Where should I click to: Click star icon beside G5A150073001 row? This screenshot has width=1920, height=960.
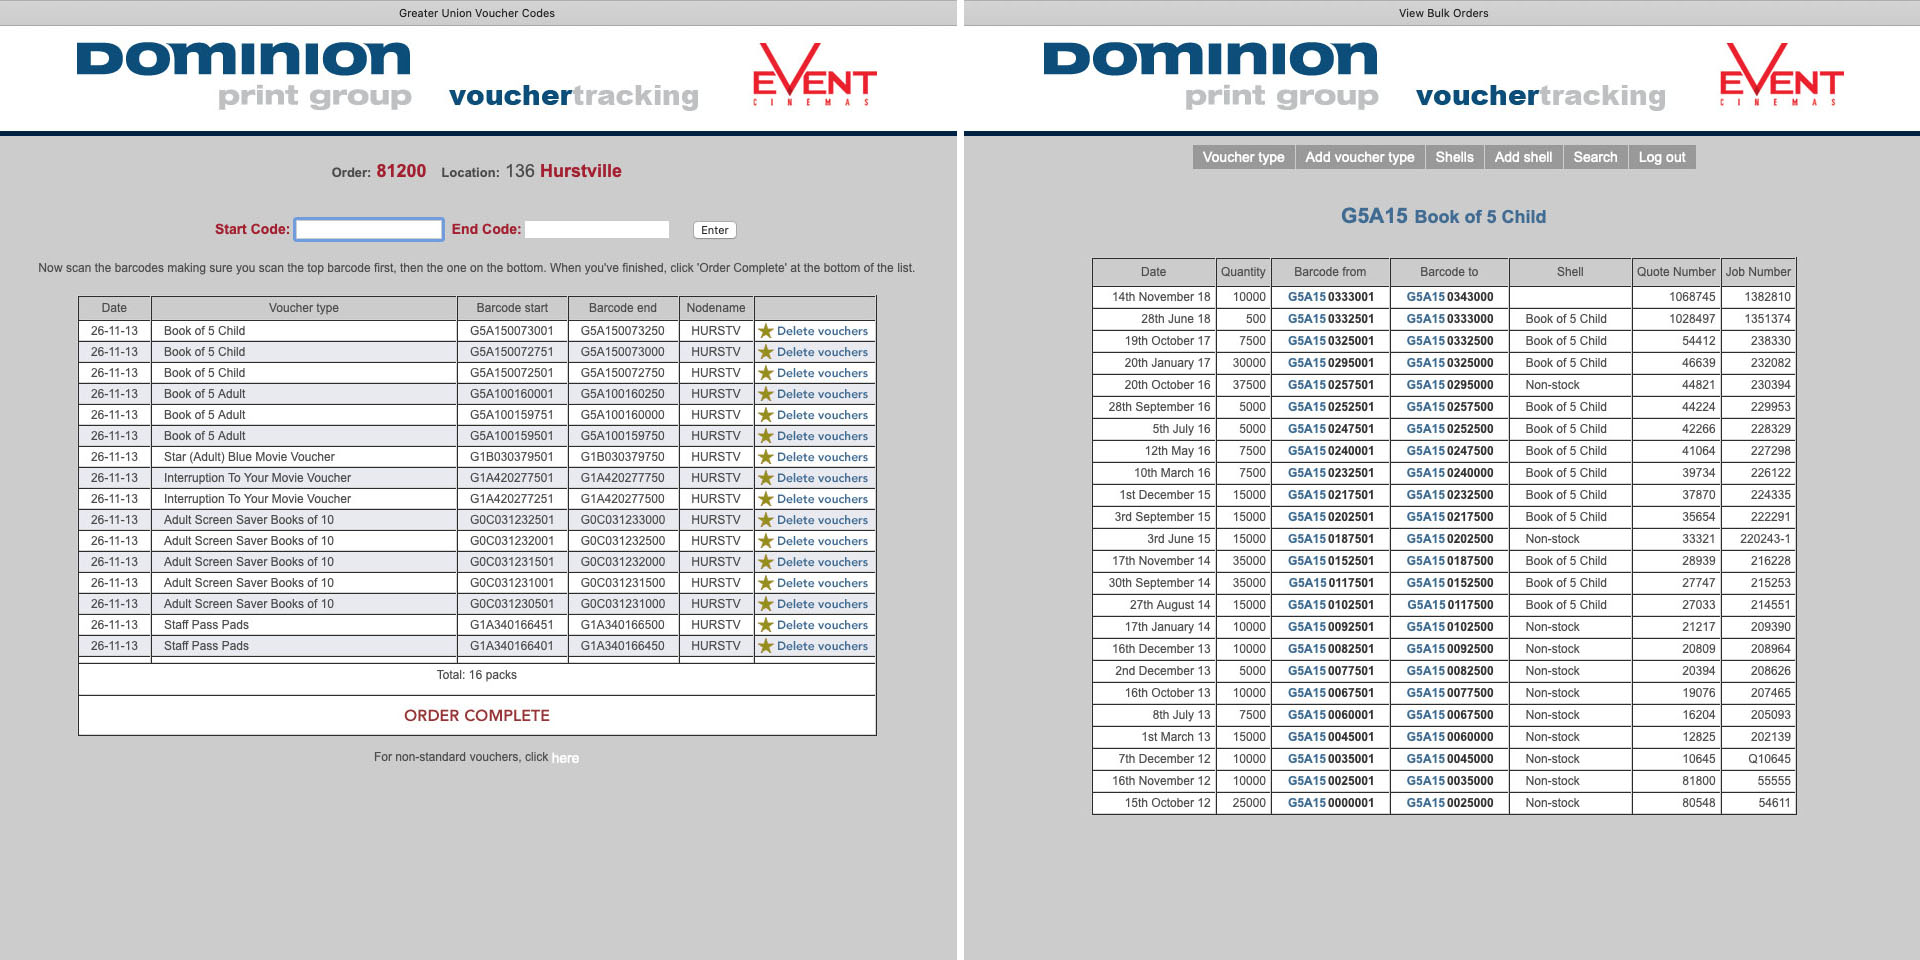(766, 331)
